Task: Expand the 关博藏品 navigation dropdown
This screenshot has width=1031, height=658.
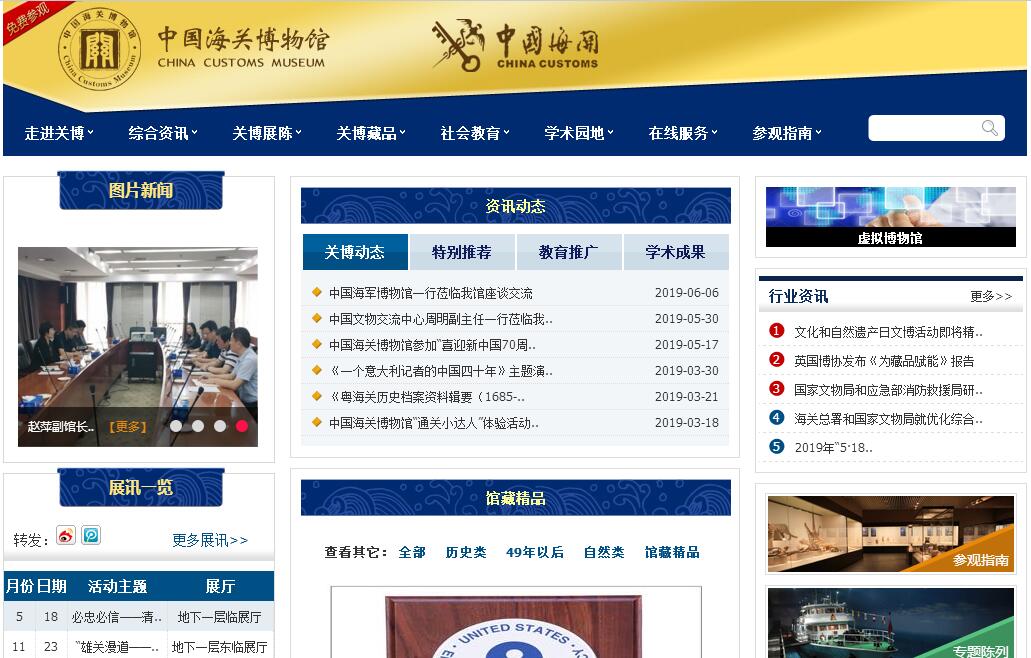Action: (x=372, y=133)
